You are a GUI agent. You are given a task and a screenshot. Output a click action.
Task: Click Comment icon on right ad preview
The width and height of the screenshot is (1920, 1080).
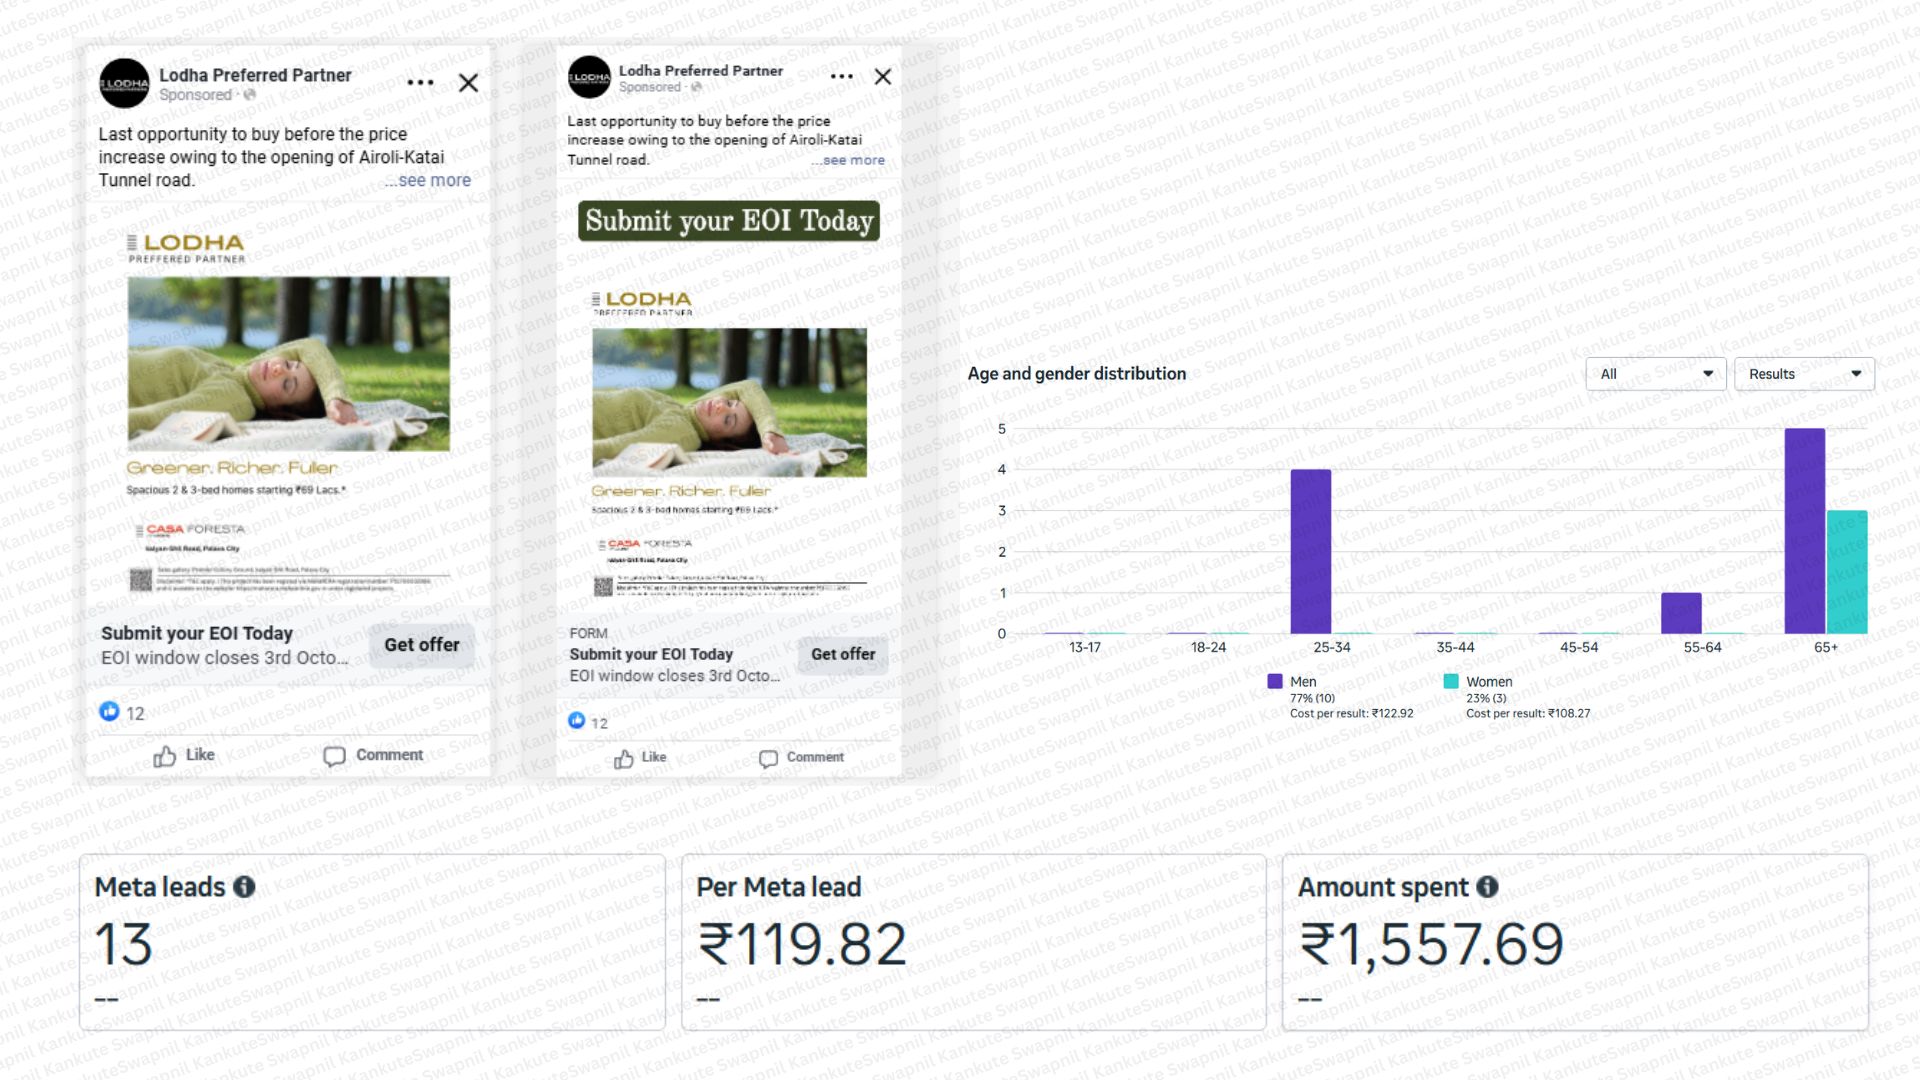point(768,759)
